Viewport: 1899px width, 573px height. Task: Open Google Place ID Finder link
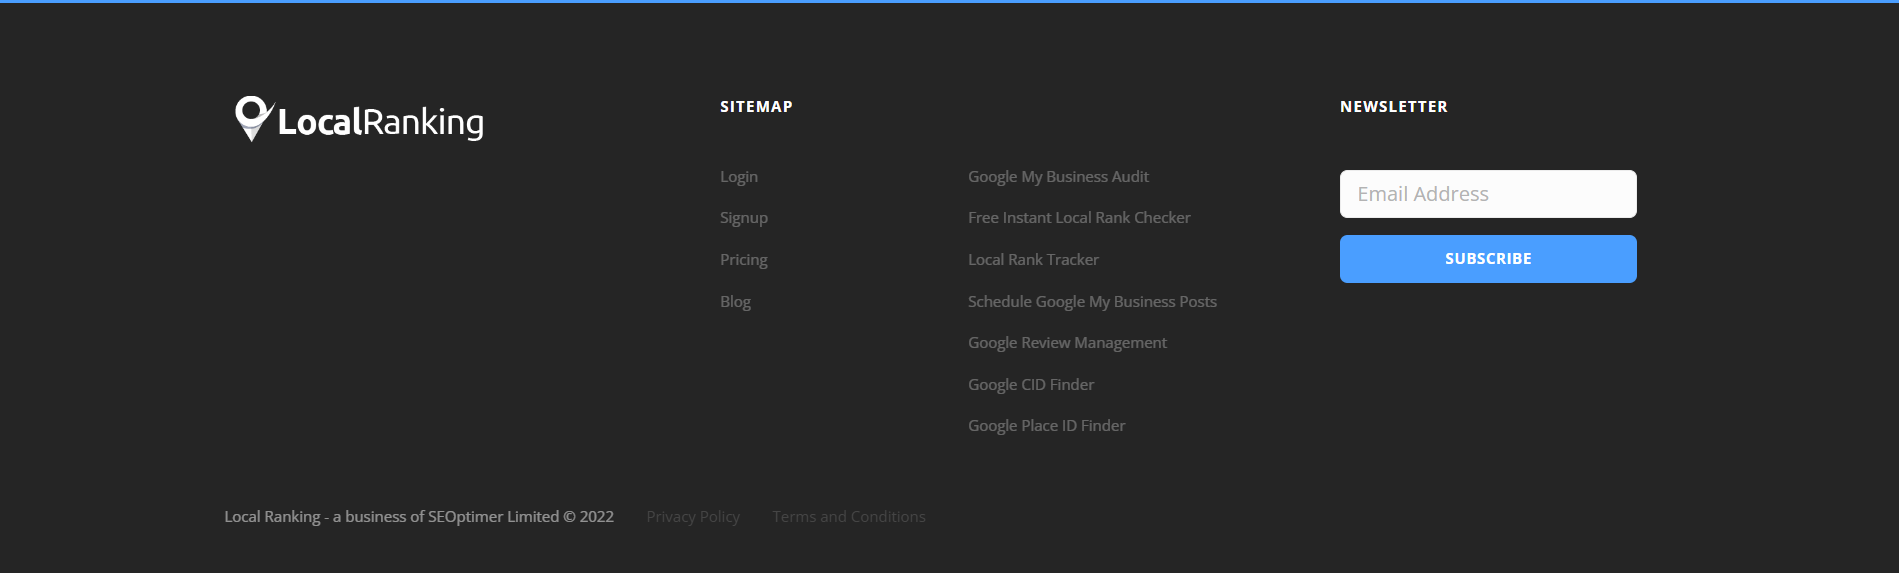click(1046, 426)
